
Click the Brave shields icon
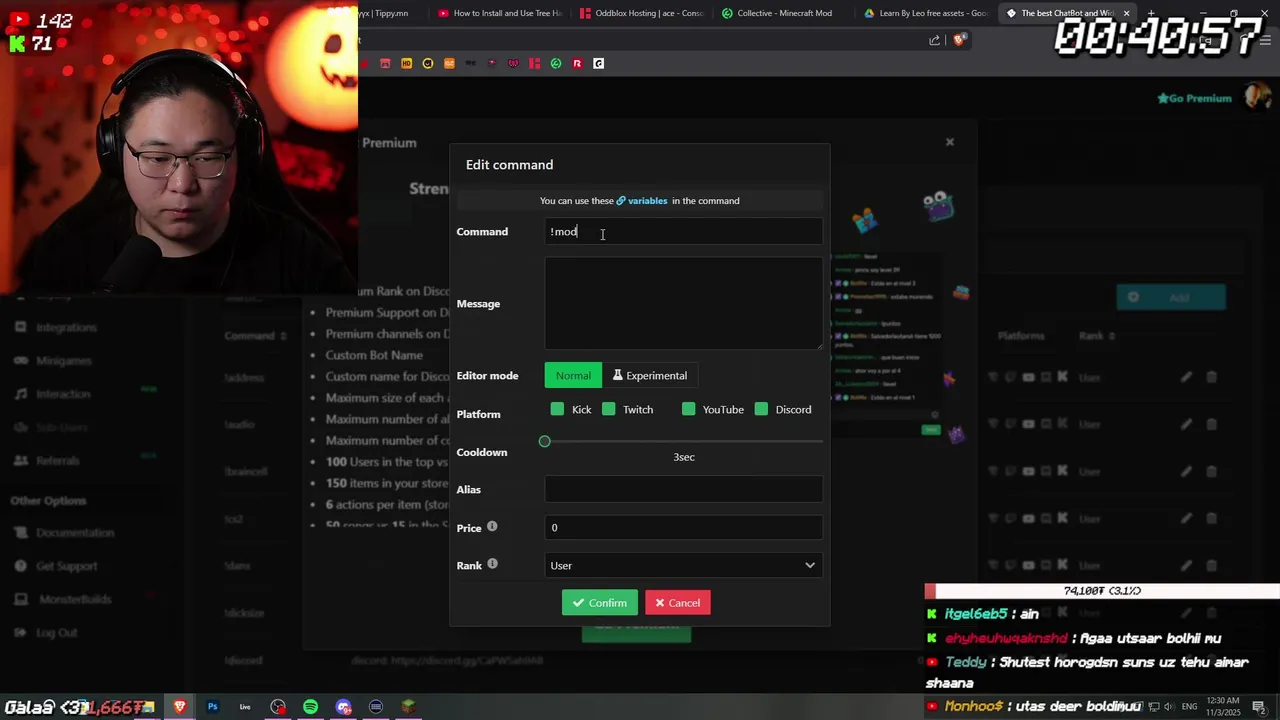point(959,40)
